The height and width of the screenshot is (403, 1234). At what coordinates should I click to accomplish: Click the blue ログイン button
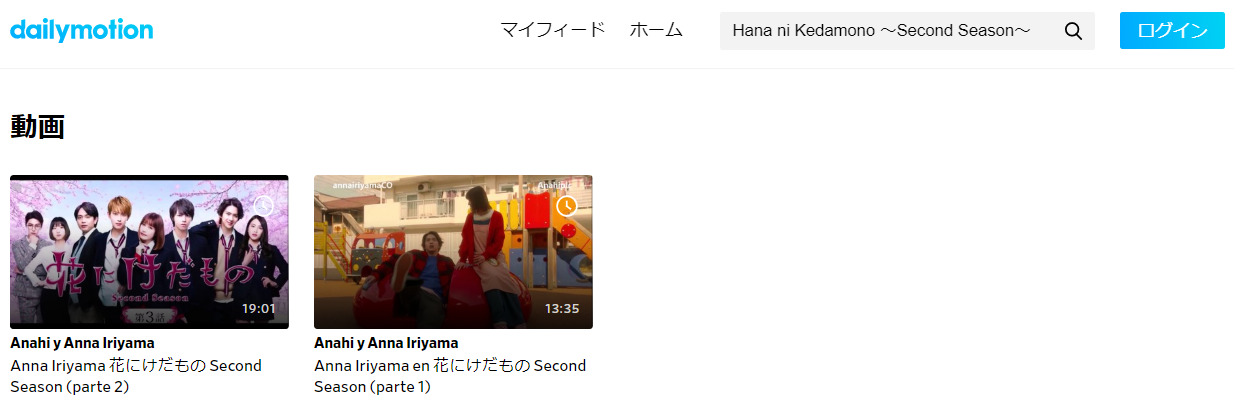(1172, 31)
